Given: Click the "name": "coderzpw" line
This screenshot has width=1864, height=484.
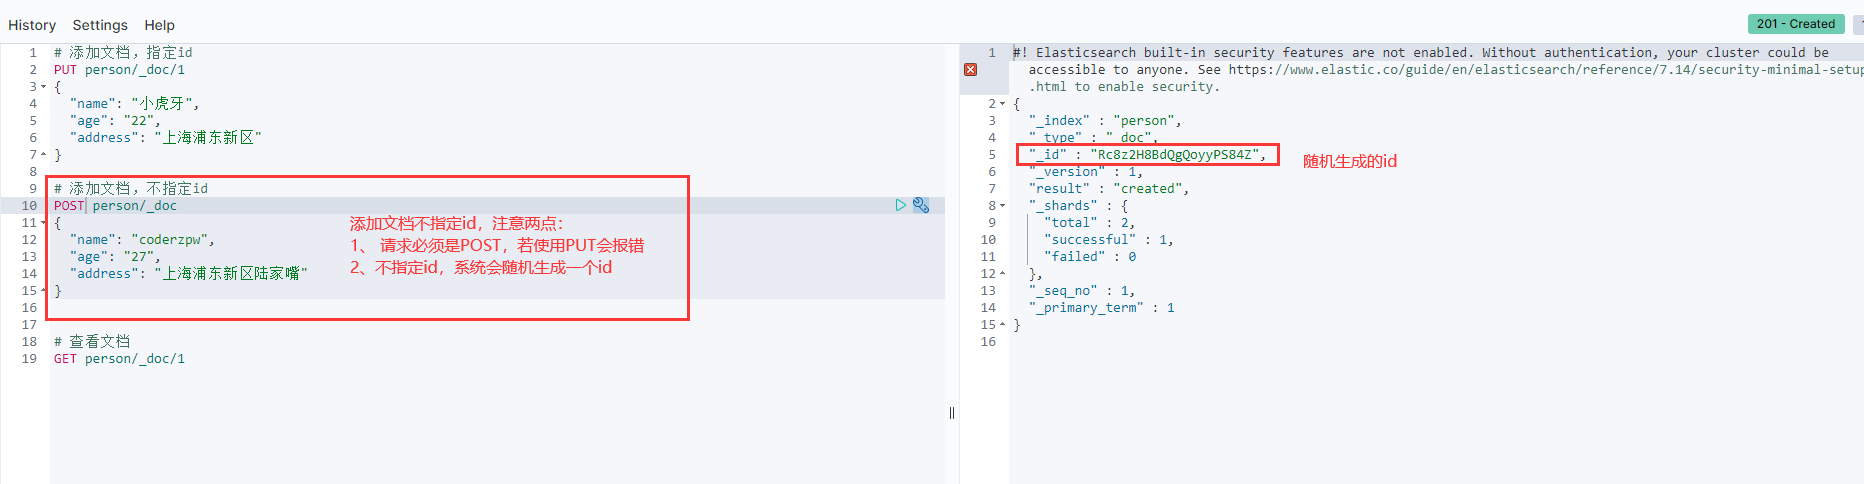Looking at the screenshot, I should 142,240.
